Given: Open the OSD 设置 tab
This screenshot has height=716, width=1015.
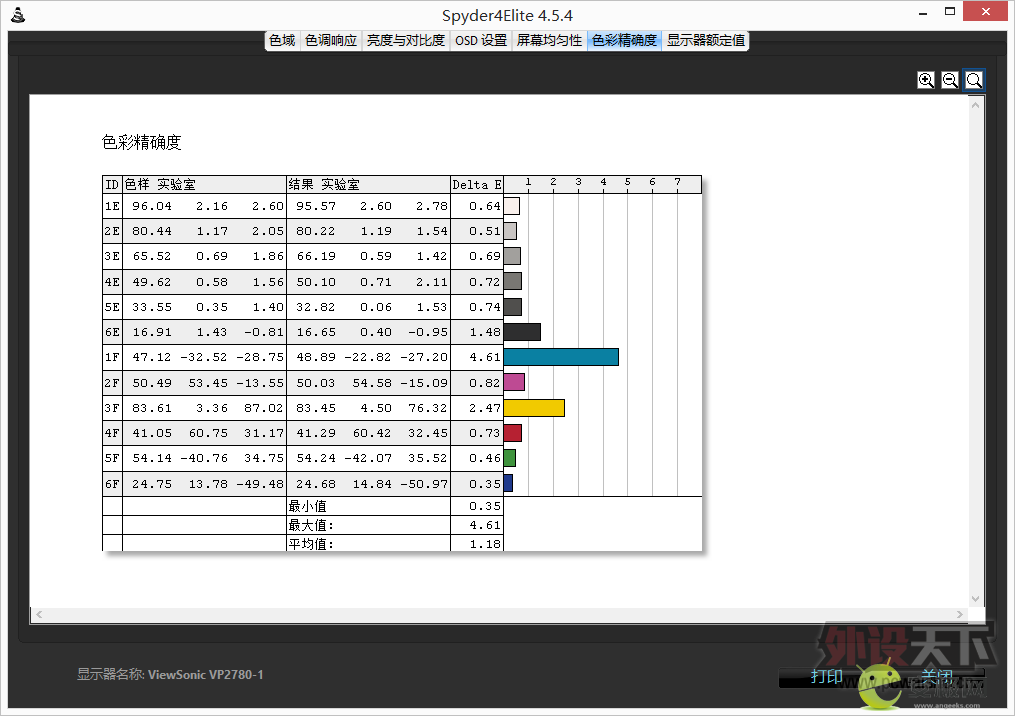Looking at the screenshot, I should click(481, 40).
